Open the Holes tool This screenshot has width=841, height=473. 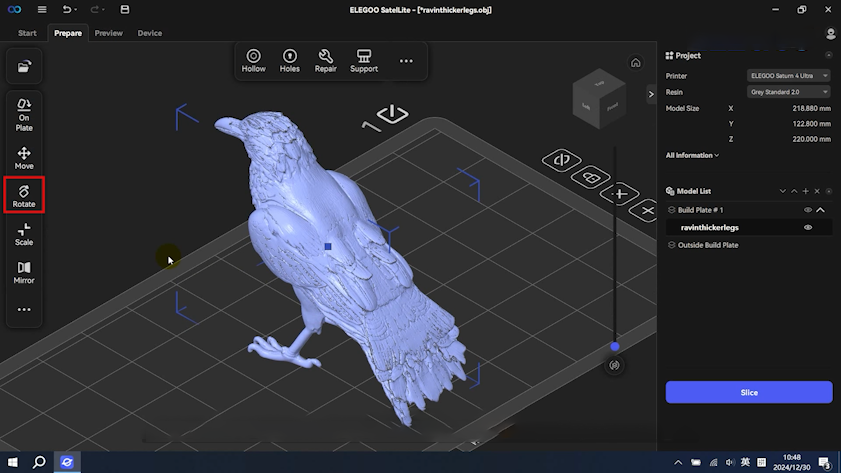290,61
